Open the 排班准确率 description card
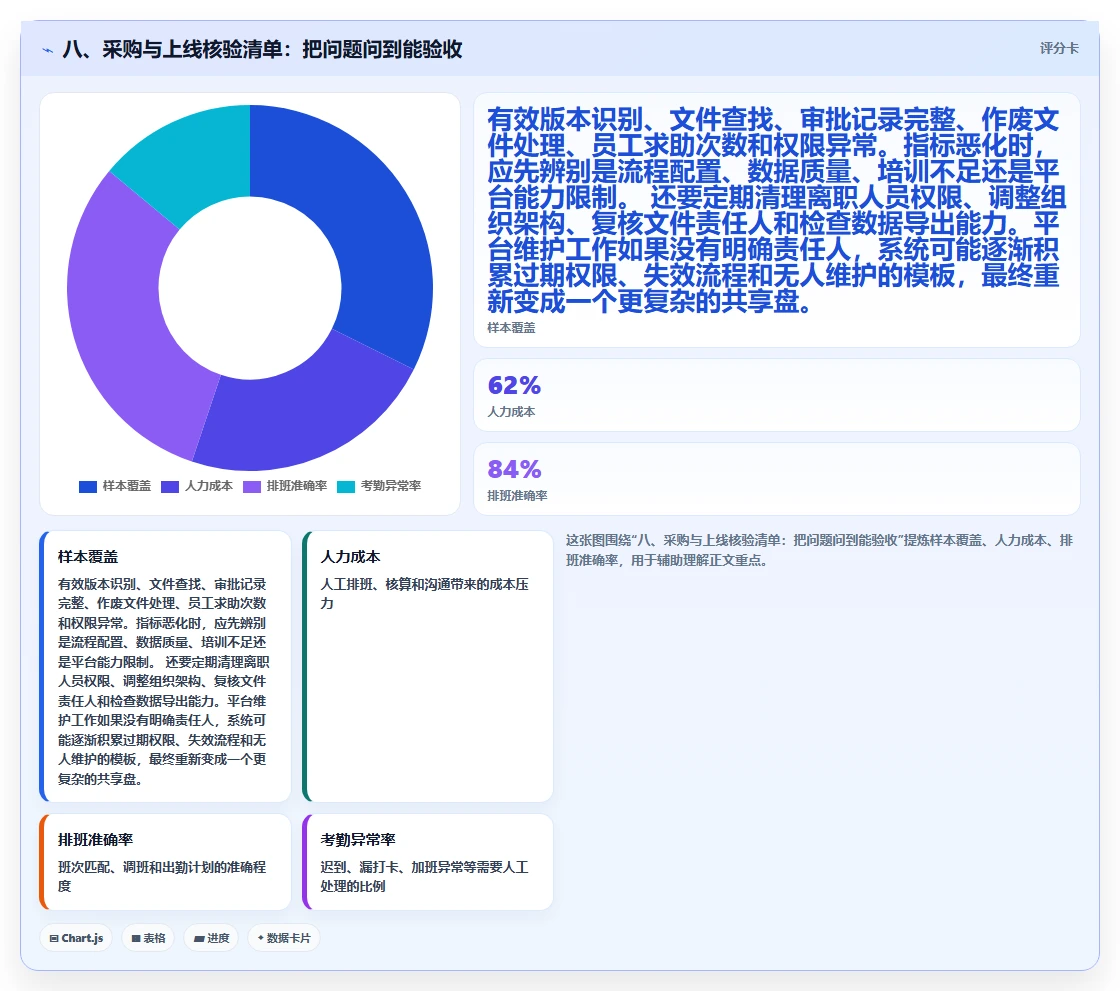The image size is (1120, 991). [165, 862]
